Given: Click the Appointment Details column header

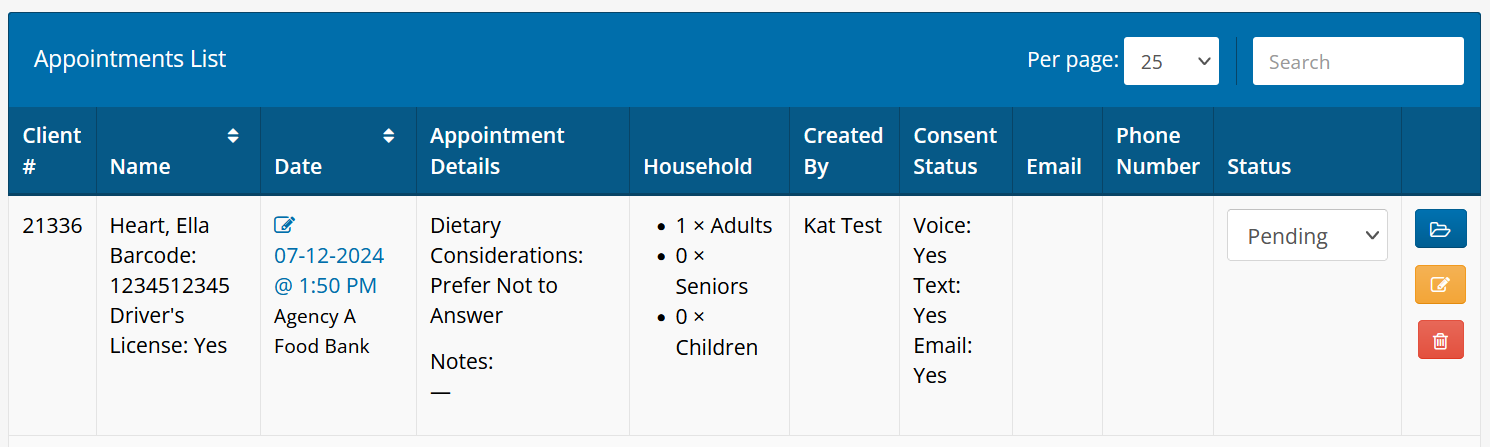Looking at the screenshot, I should pos(497,151).
